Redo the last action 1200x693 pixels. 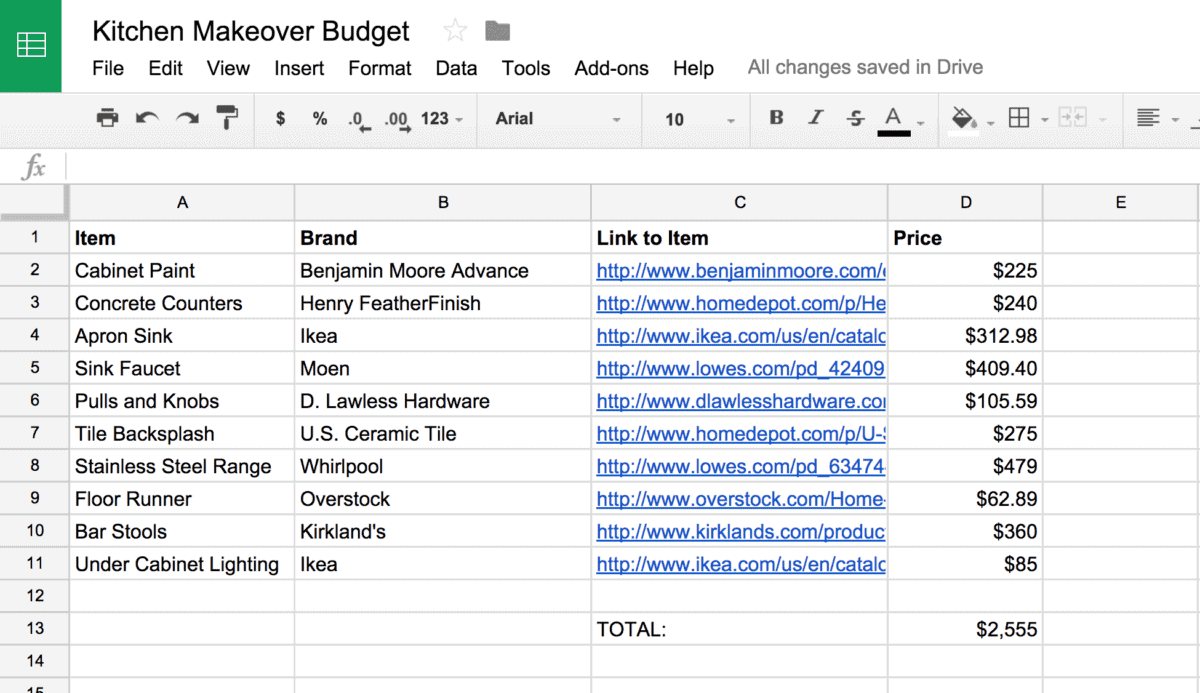187,118
